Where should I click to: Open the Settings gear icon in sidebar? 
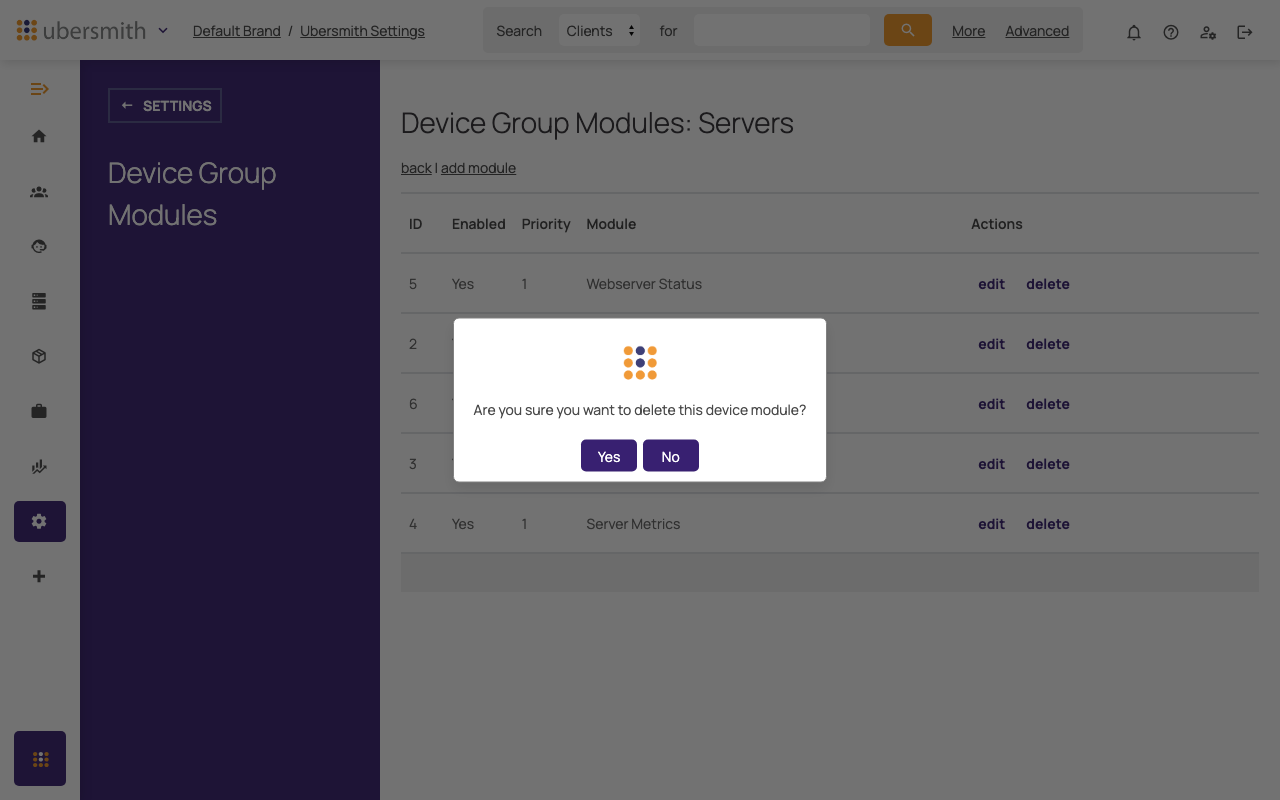40,521
